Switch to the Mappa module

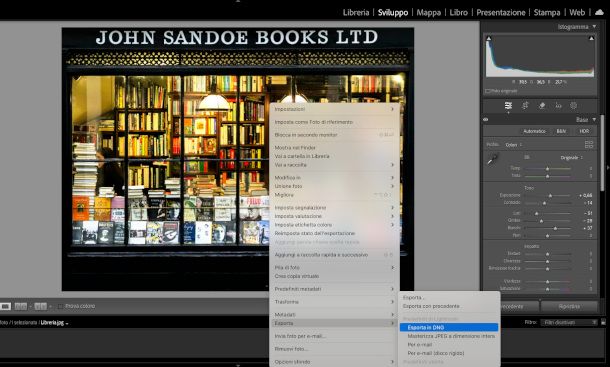click(428, 12)
